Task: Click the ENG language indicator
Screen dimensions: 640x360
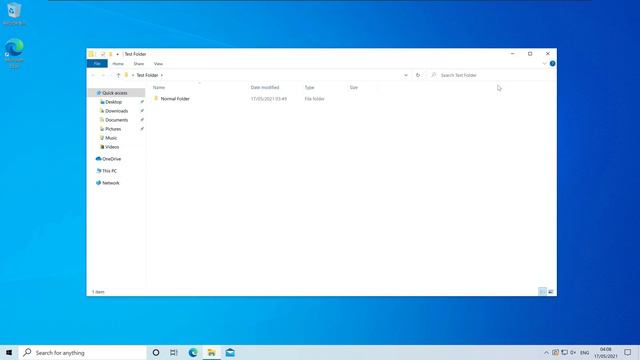Action: (584, 353)
